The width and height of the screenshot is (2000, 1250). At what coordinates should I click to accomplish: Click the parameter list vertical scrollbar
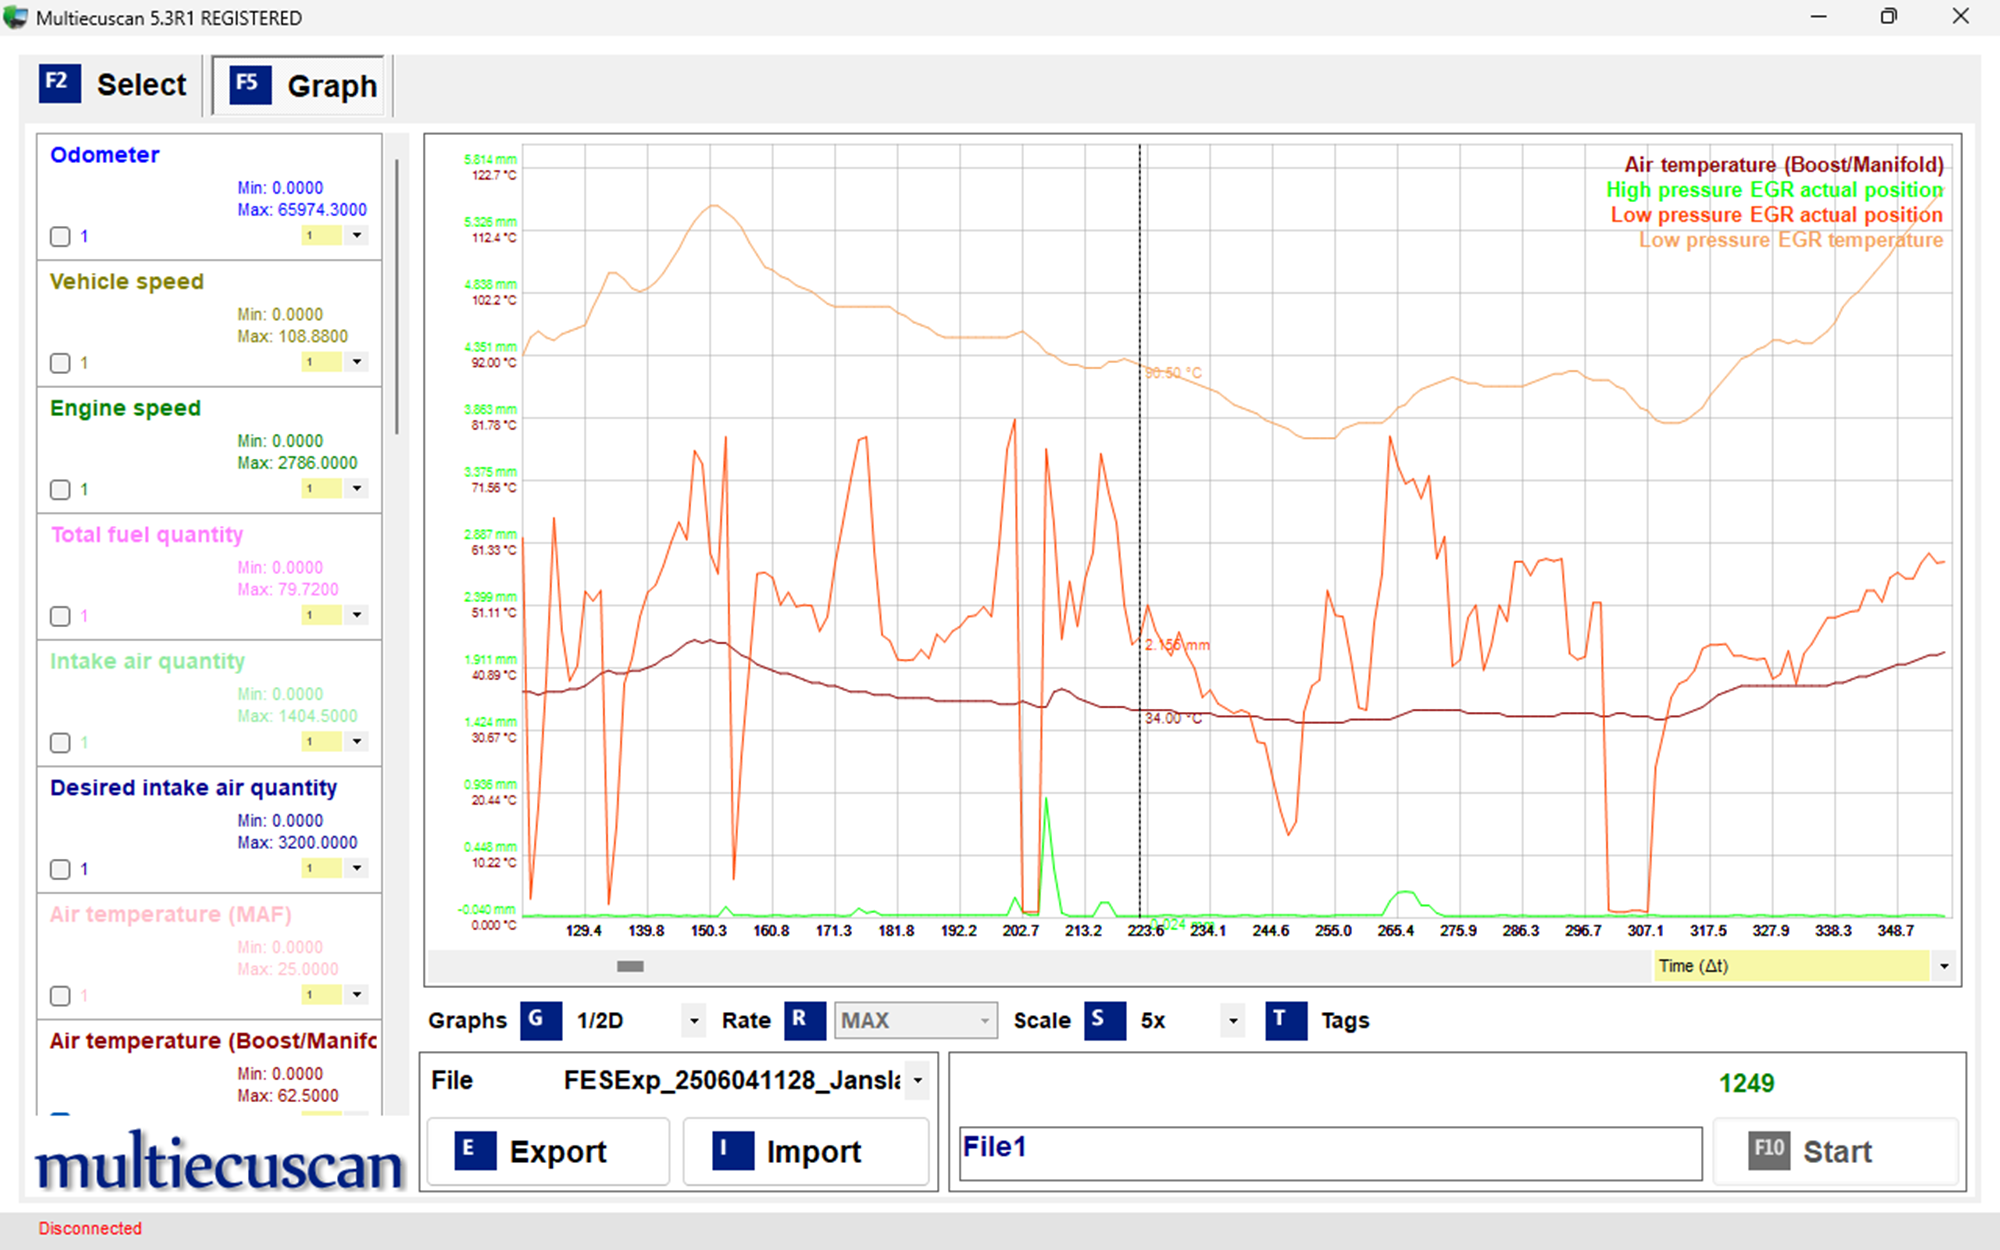pyautogui.click(x=397, y=297)
